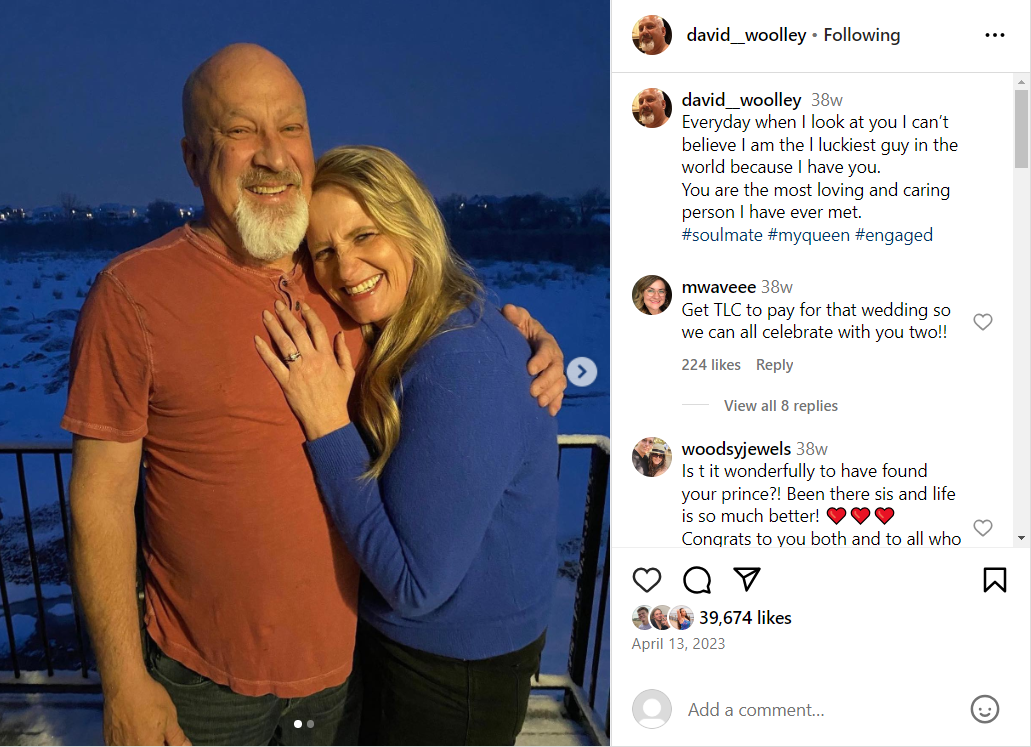Open the three-dot more options menu
The image size is (1031, 747).
[x=994, y=35]
